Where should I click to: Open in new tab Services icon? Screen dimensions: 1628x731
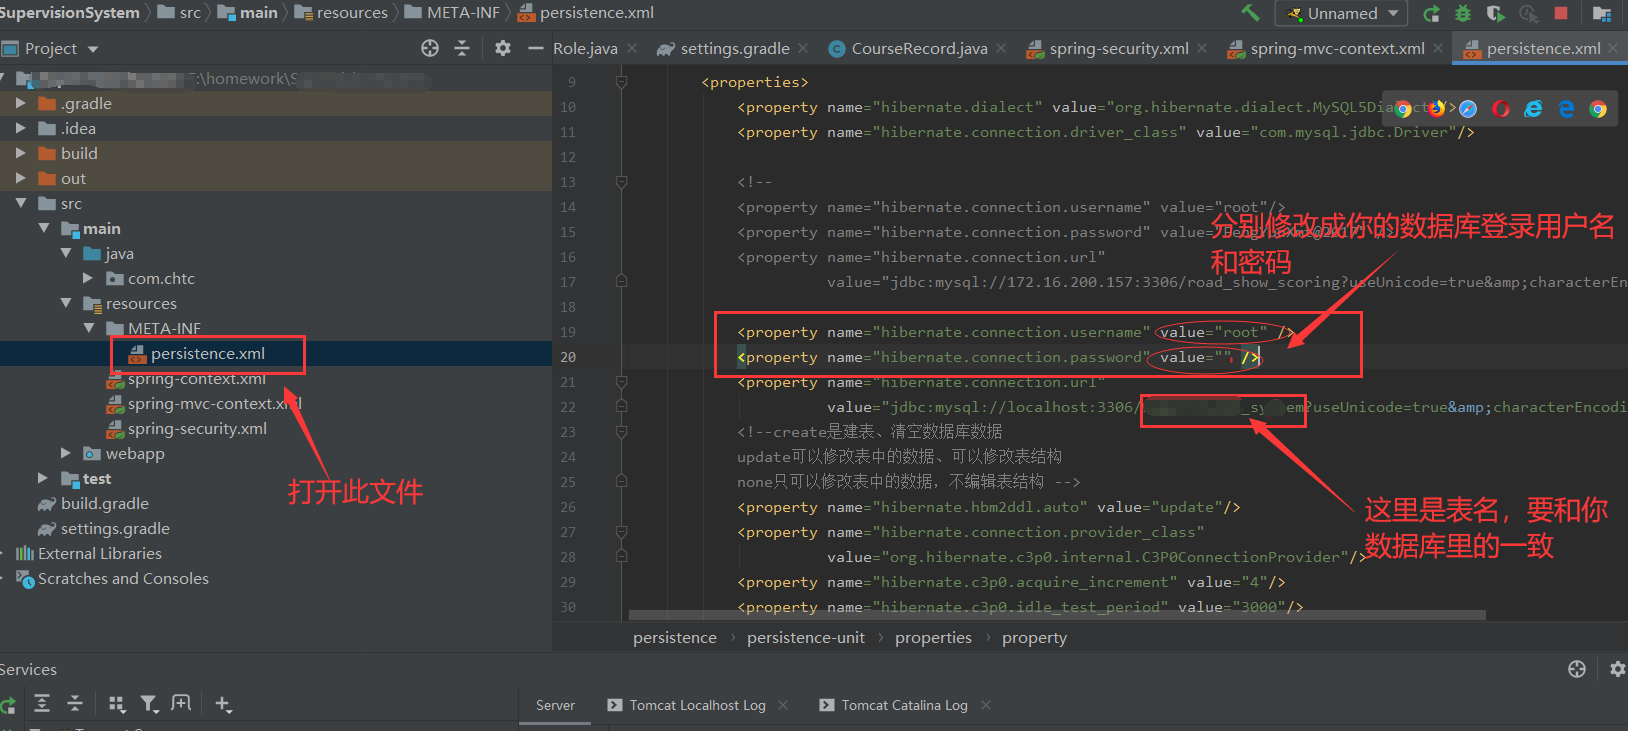pyautogui.click(x=181, y=704)
